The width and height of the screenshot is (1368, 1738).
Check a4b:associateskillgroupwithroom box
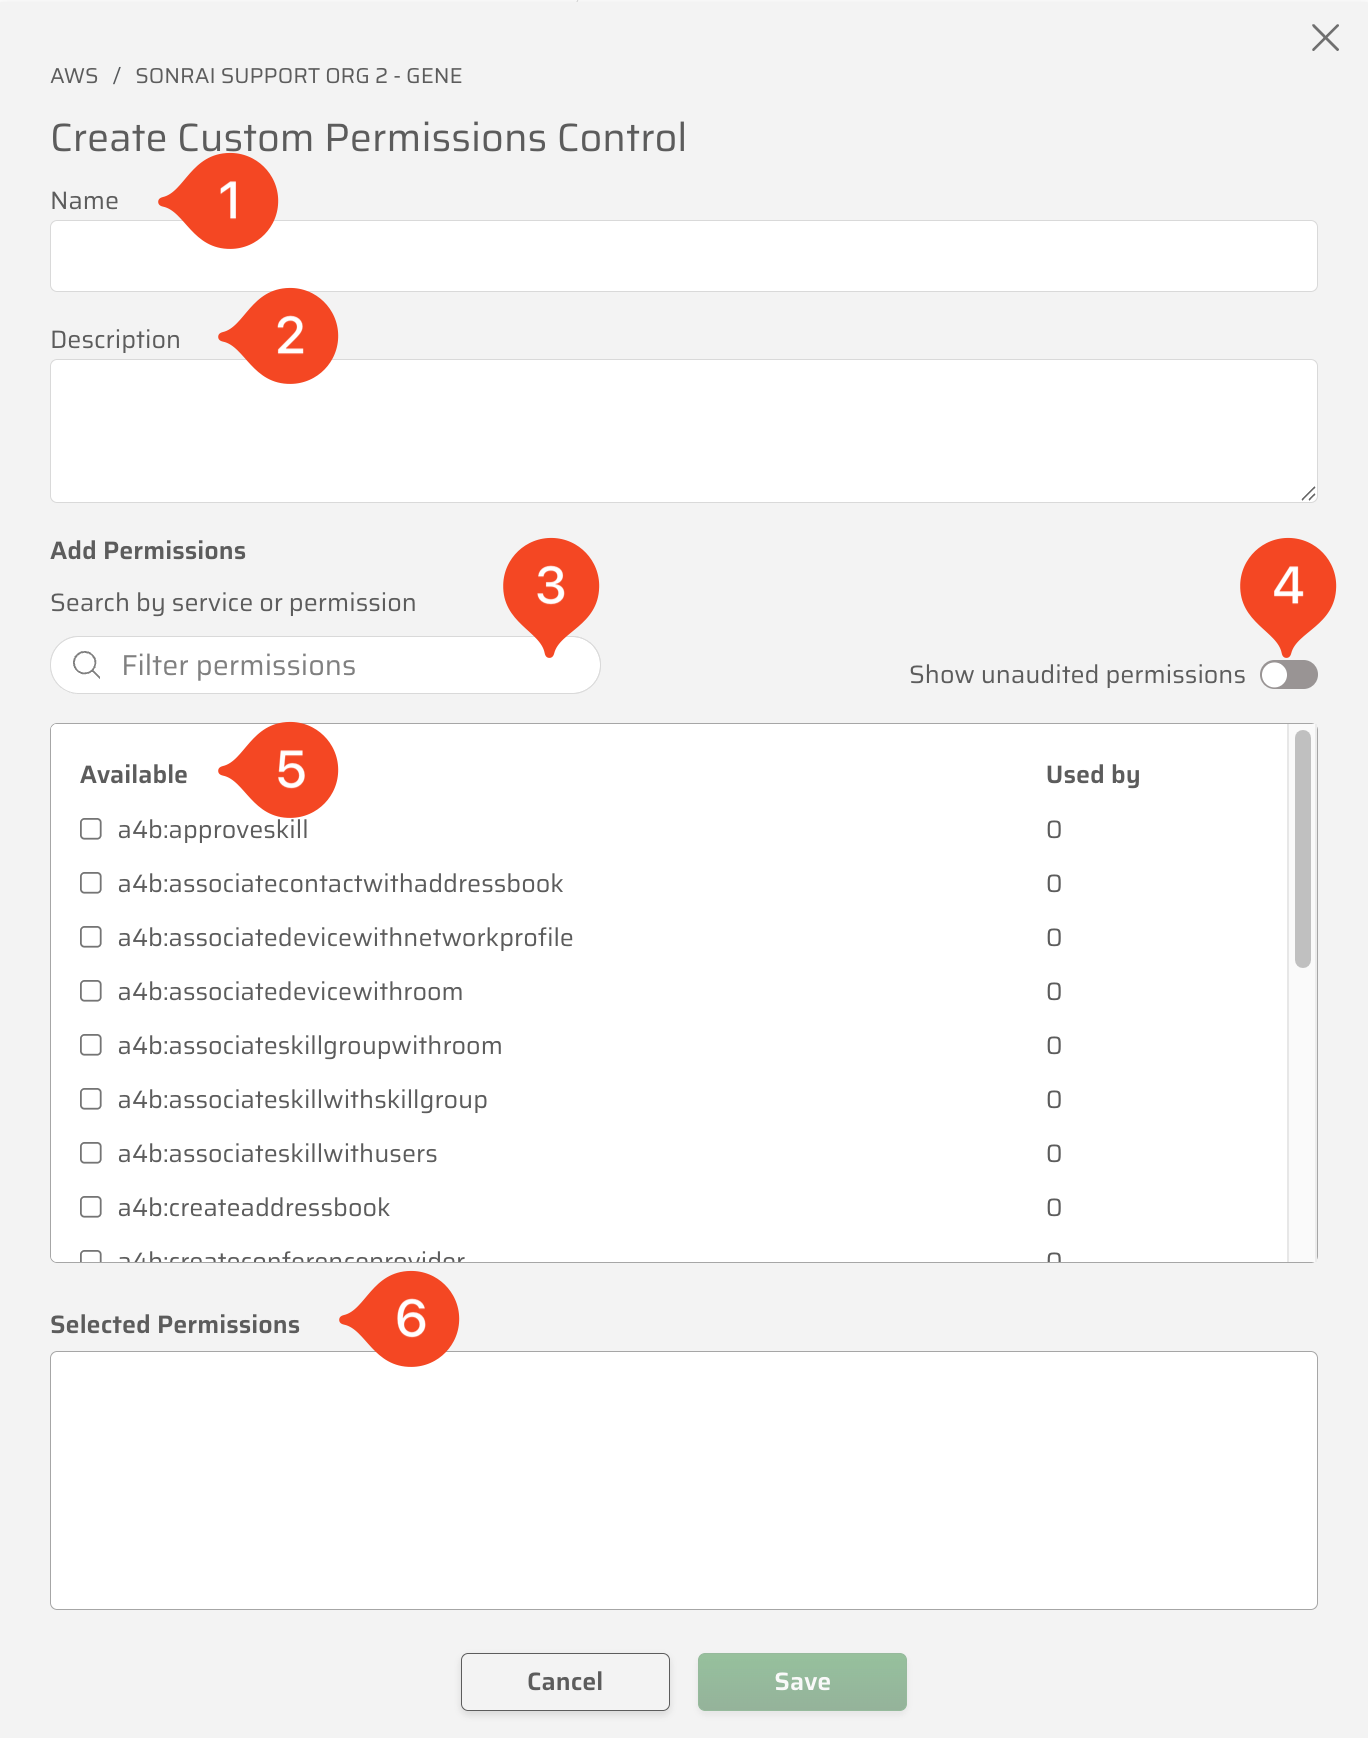[91, 1045]
